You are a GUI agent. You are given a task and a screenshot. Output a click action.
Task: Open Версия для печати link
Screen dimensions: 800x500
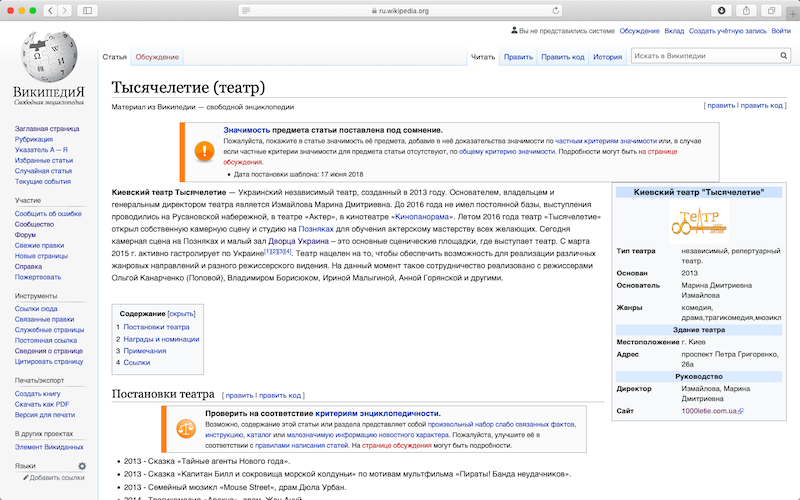pos(45,415)
